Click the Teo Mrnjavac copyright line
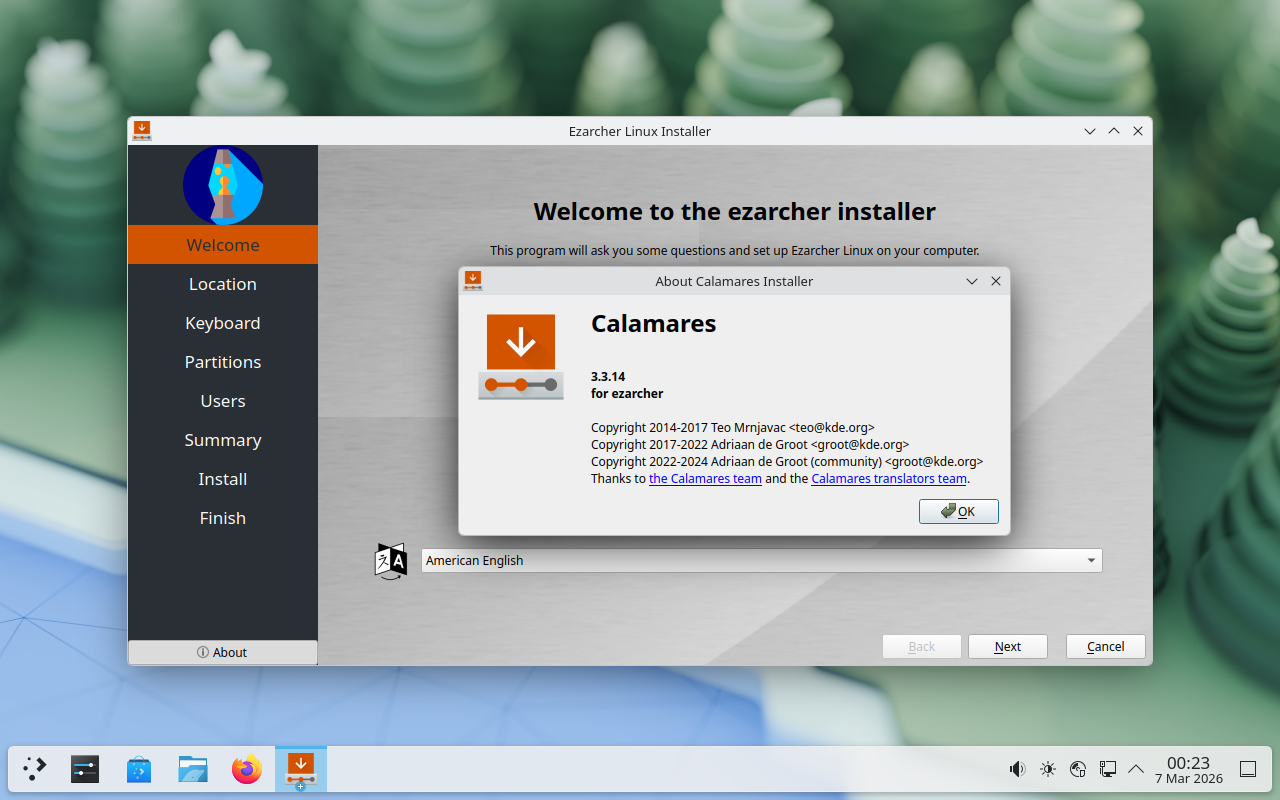This screenshot has width=1280, height=800. pyautogui.click(x=733, y=428)
